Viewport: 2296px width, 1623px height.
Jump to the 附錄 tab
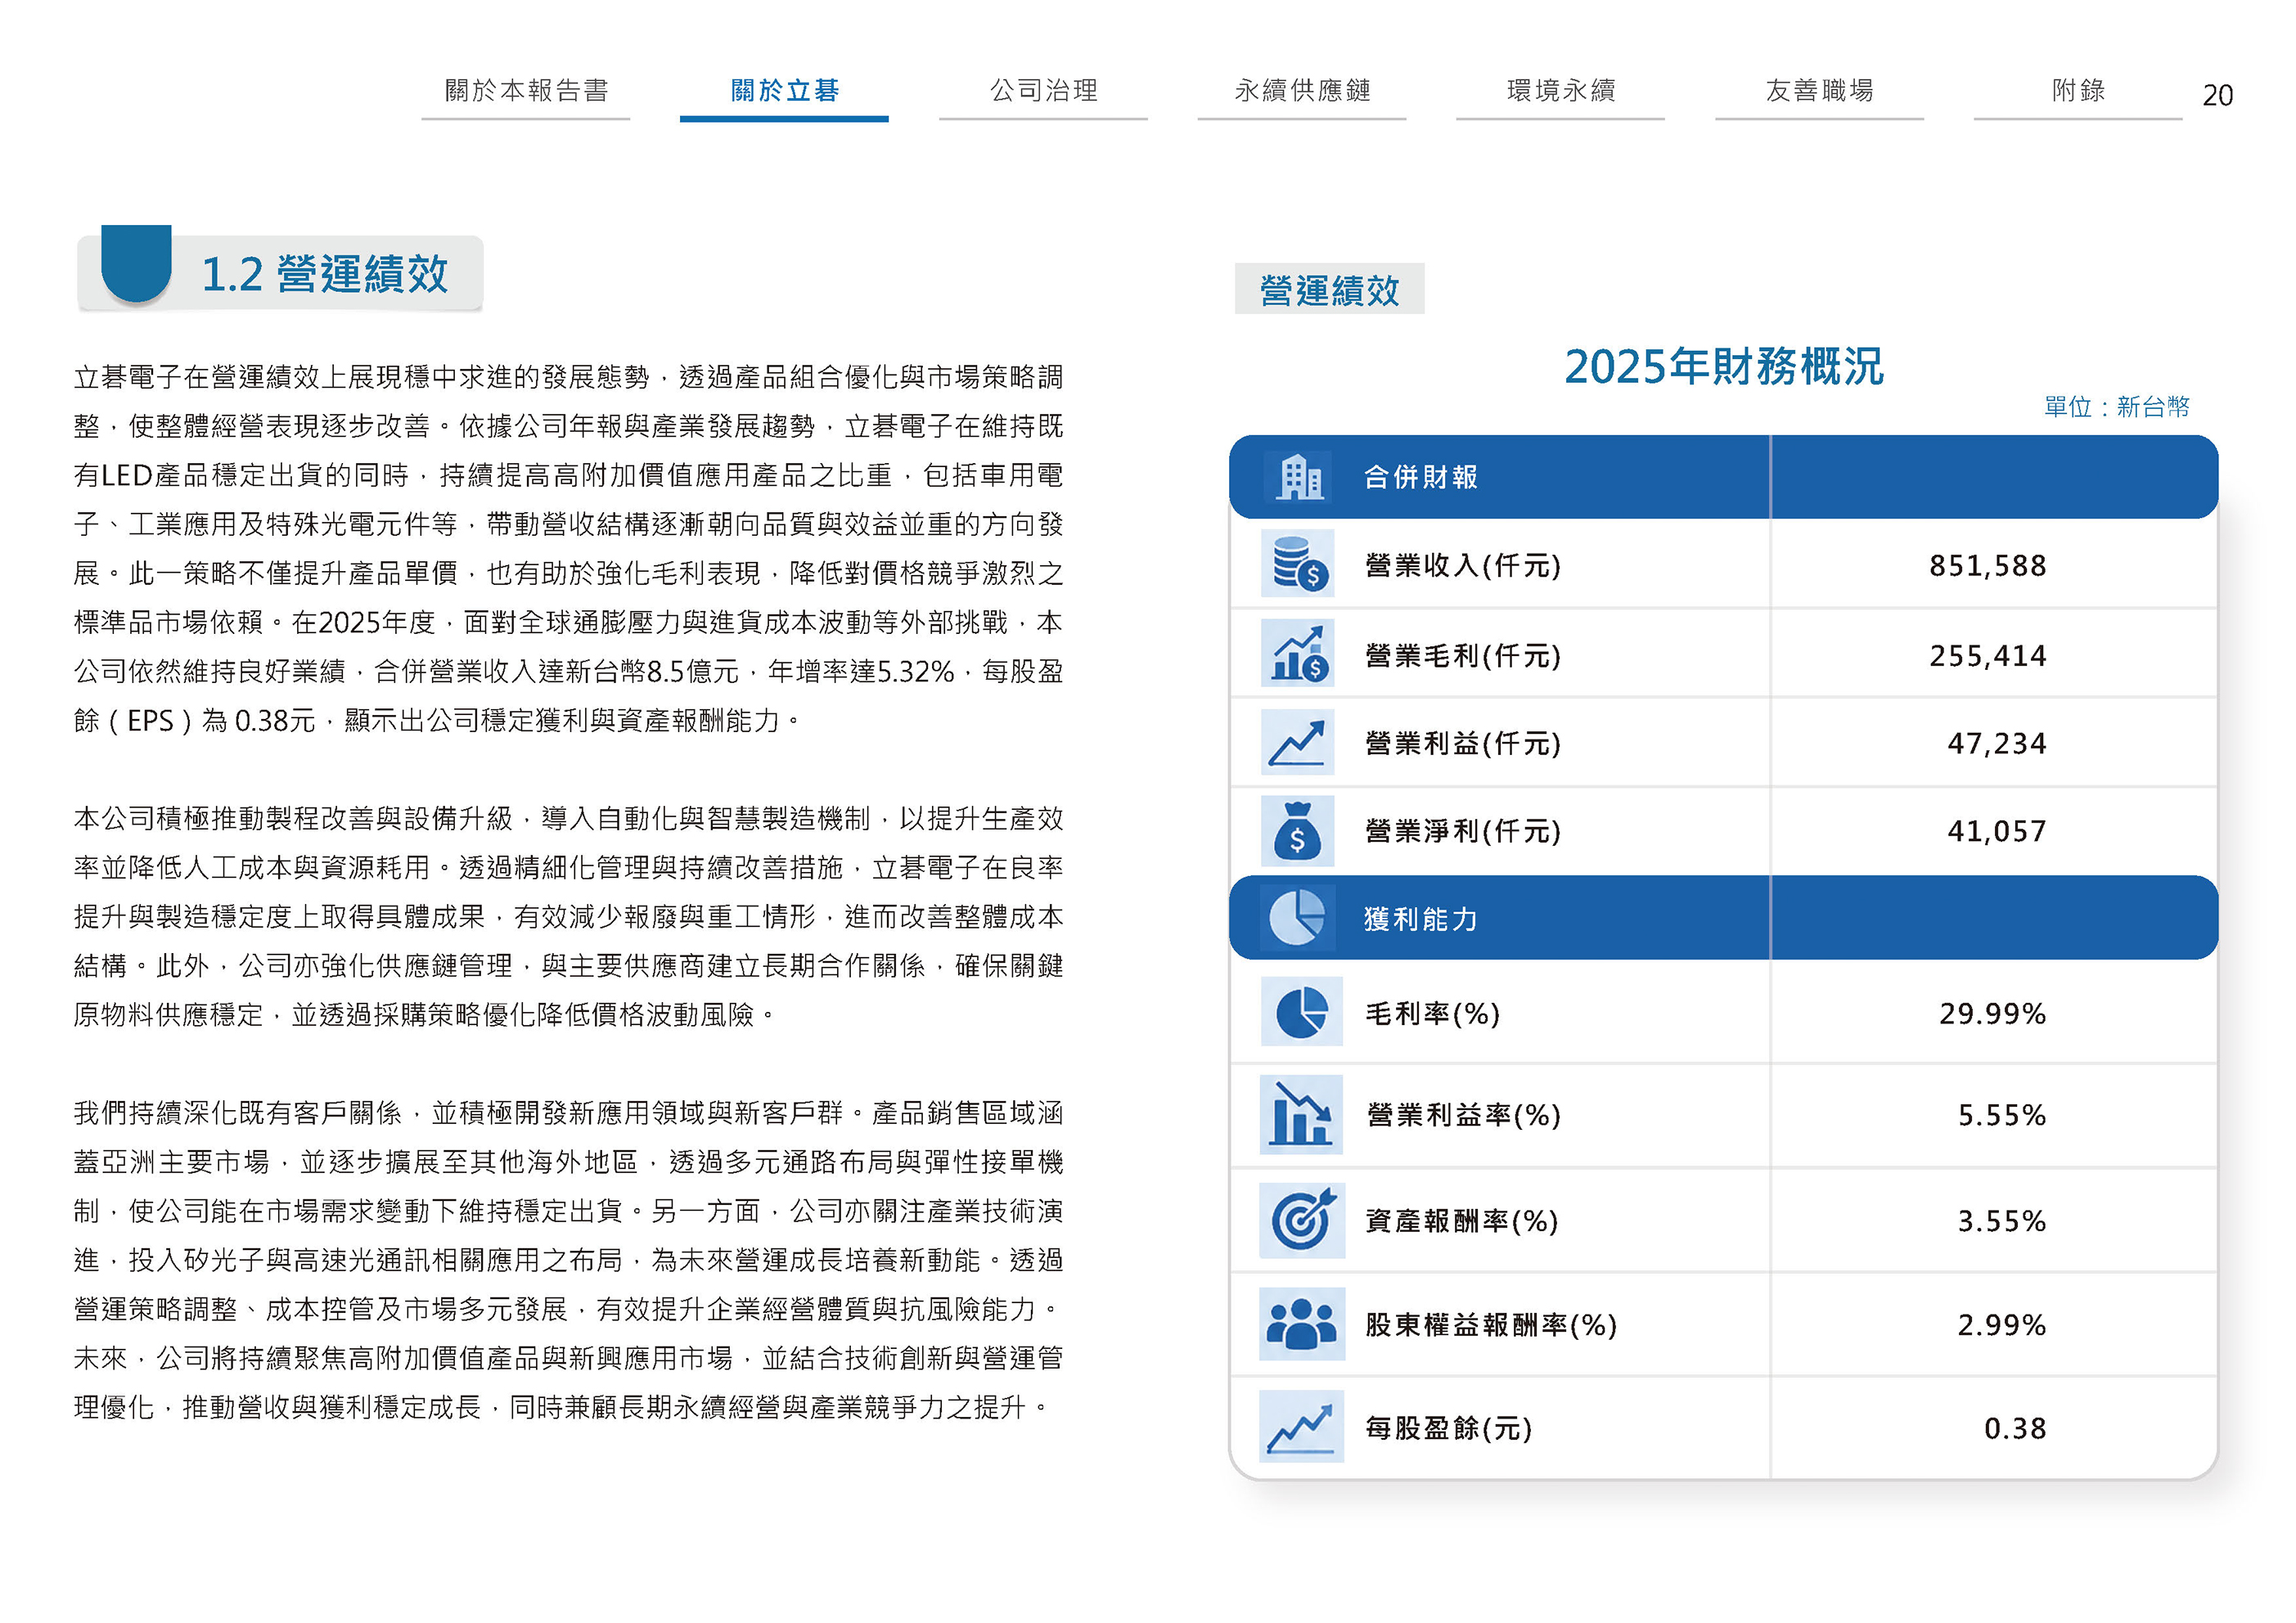pyautogui.click(x=2078, y=91)
